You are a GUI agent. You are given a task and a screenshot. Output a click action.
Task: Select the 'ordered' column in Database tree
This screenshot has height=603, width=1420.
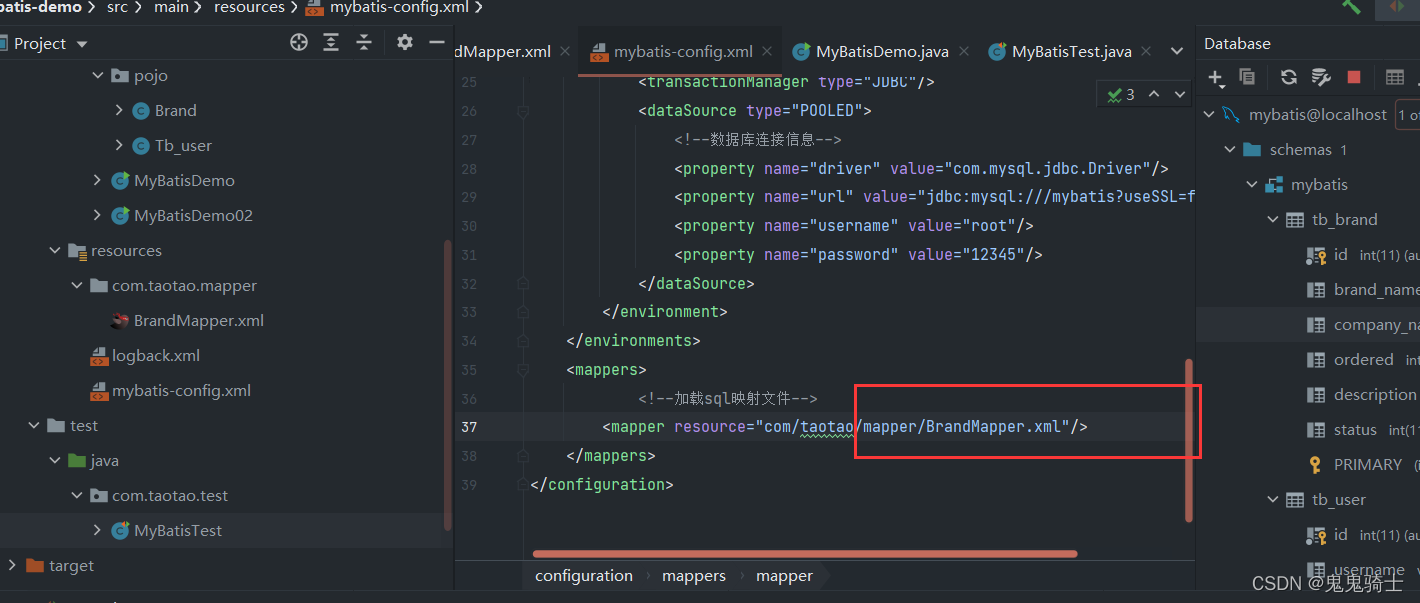point(1363,359)
